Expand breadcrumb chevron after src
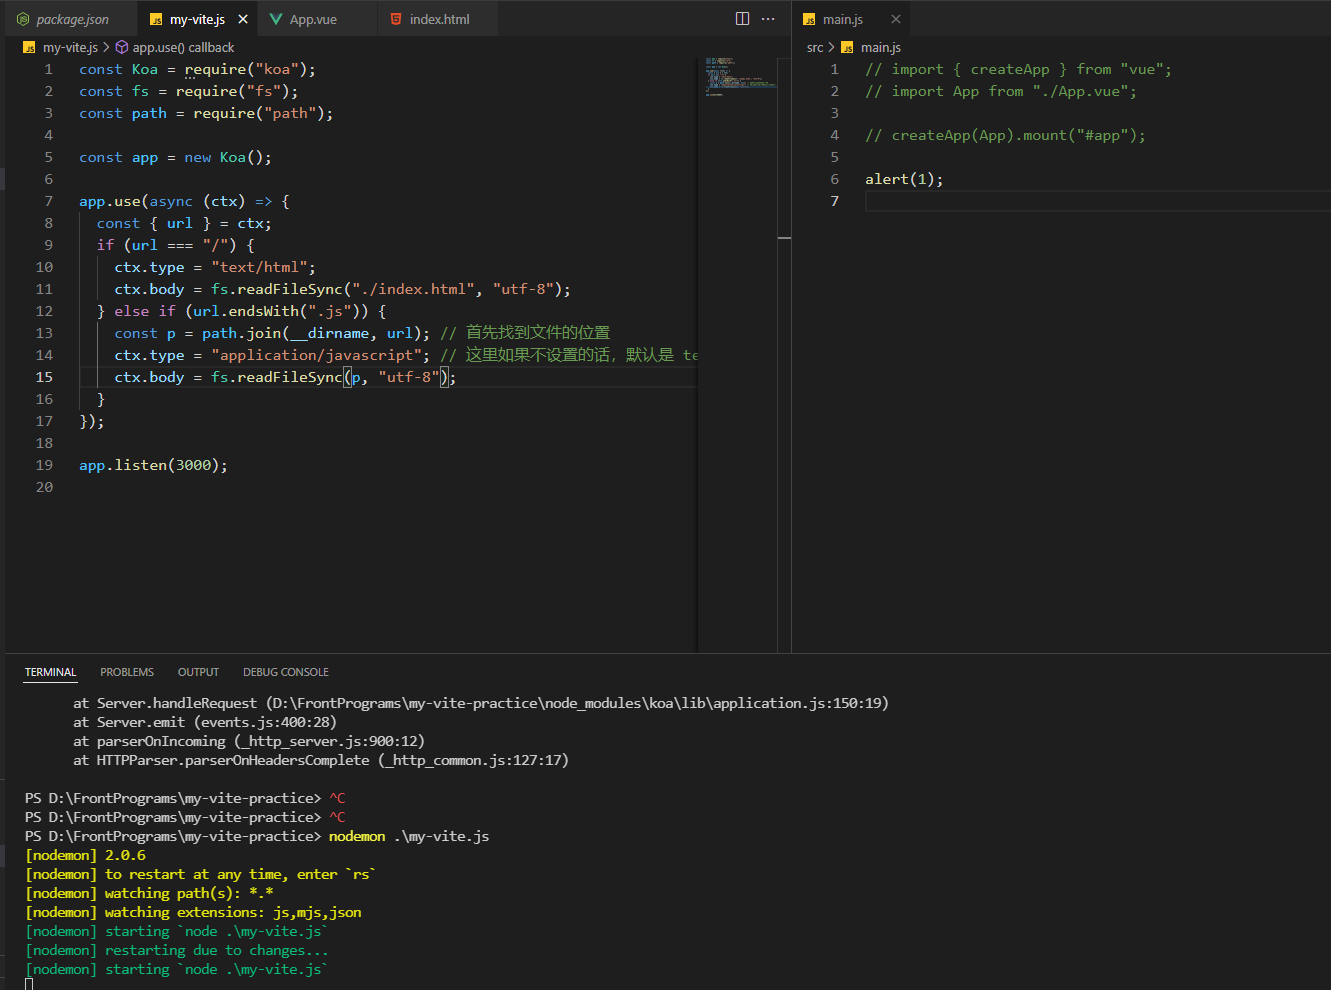 click(831, 47)
